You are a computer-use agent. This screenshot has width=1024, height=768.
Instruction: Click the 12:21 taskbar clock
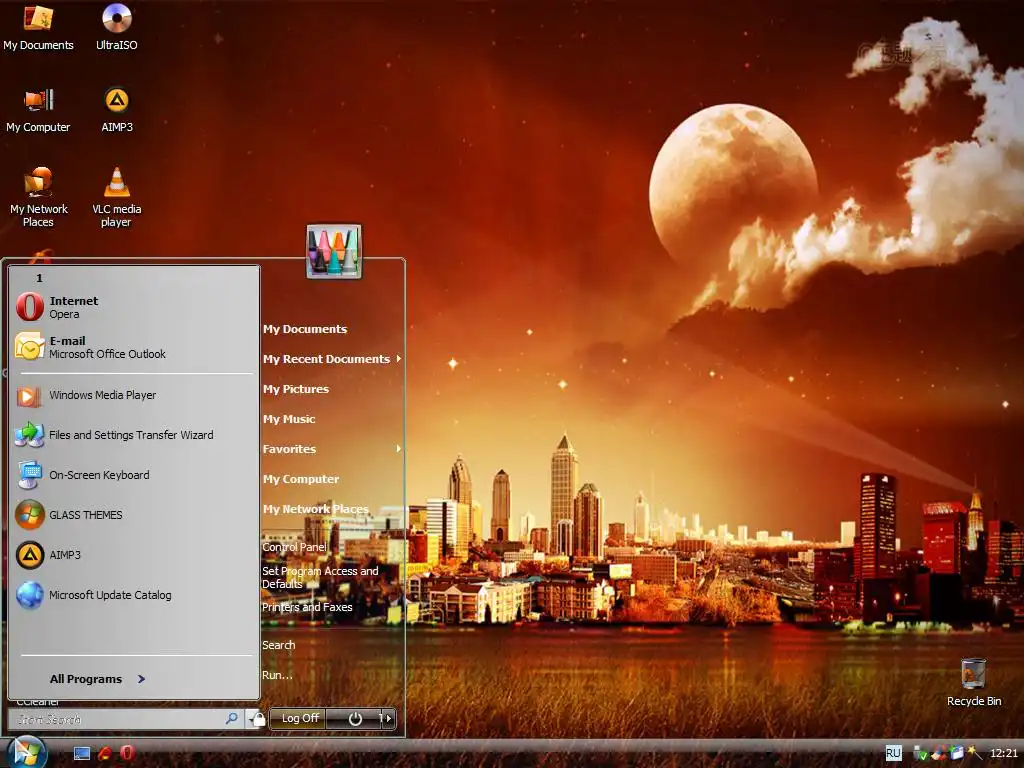pyautogui.click(x=1004, y=754)
